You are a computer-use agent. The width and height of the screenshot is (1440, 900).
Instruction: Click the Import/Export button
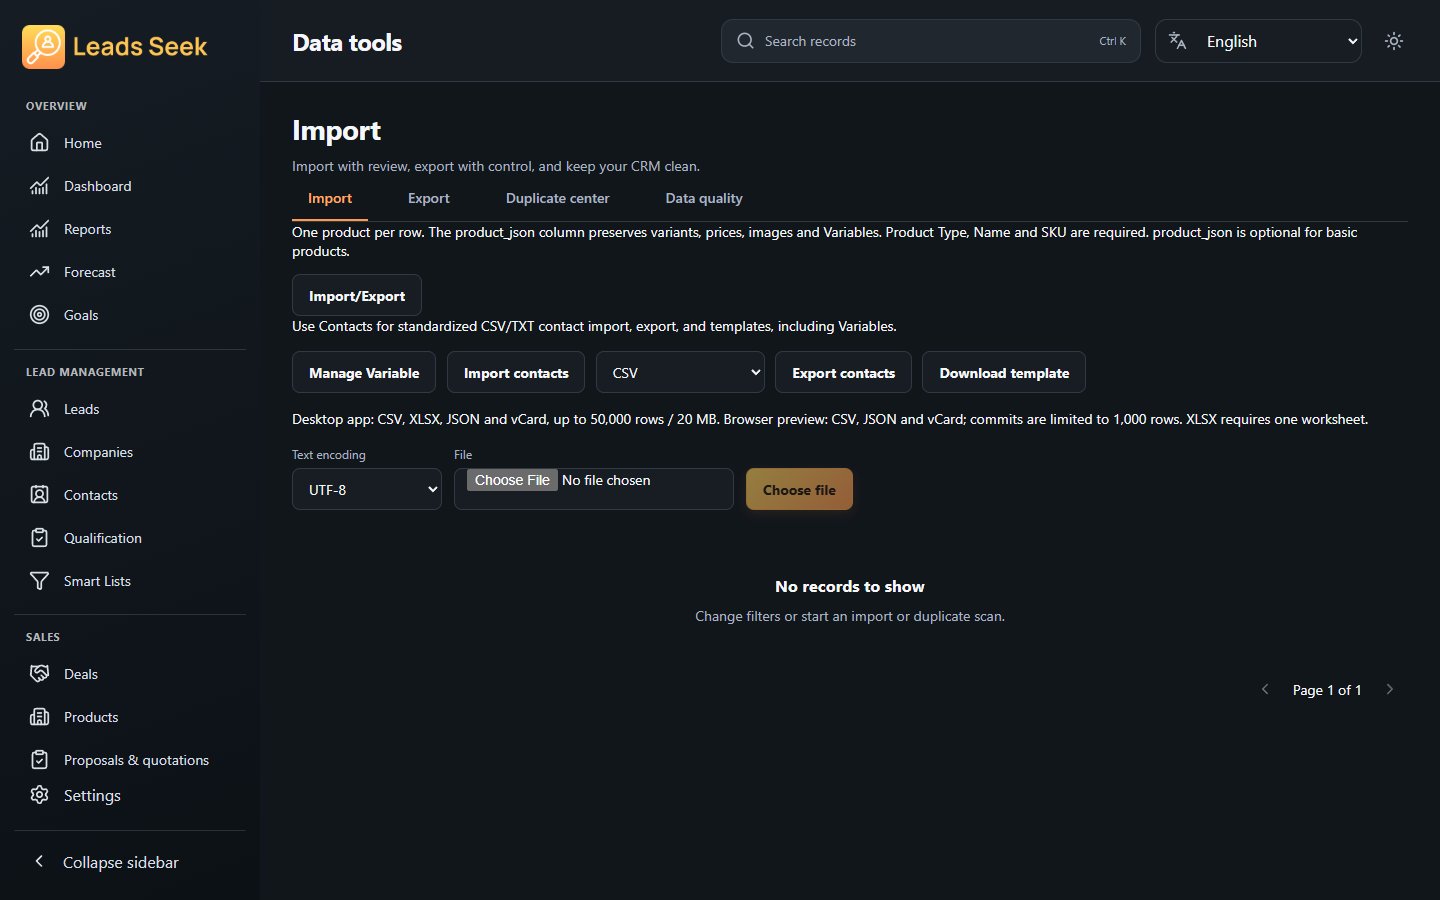[x=357, y=296]
